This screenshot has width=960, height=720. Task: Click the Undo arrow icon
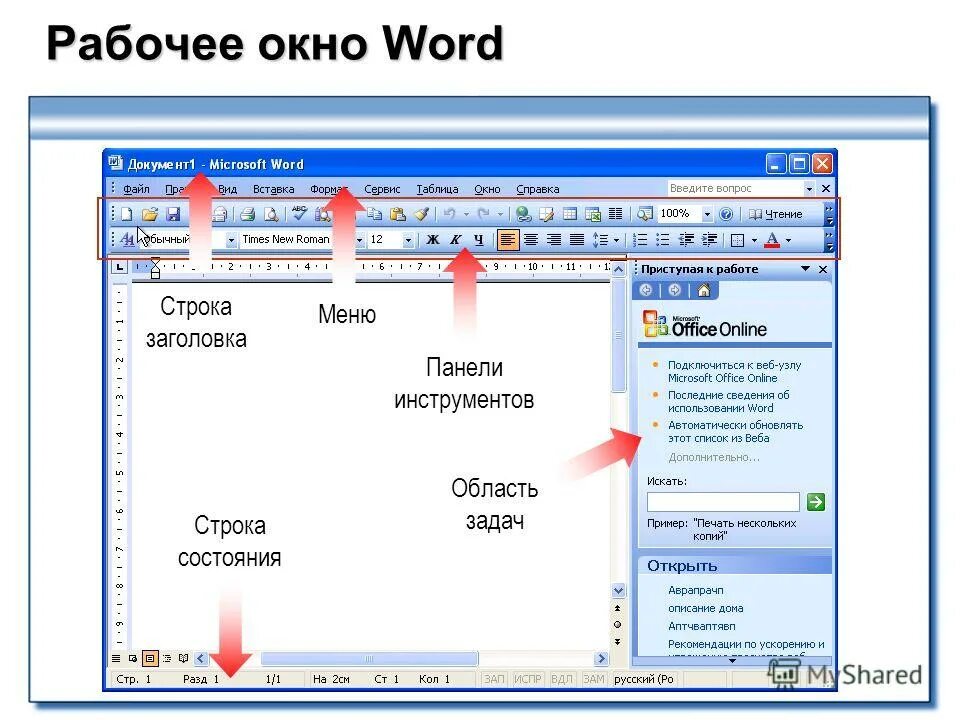point(450,214)
